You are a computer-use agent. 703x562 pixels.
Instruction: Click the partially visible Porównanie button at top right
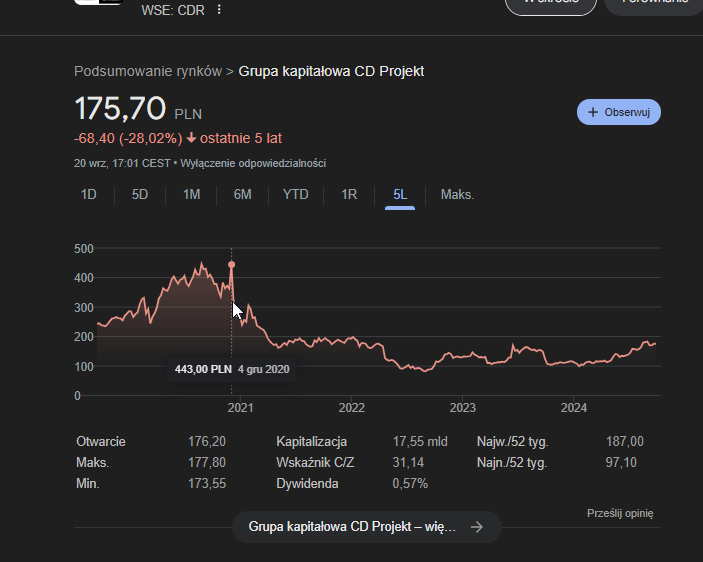coord(654,3)
